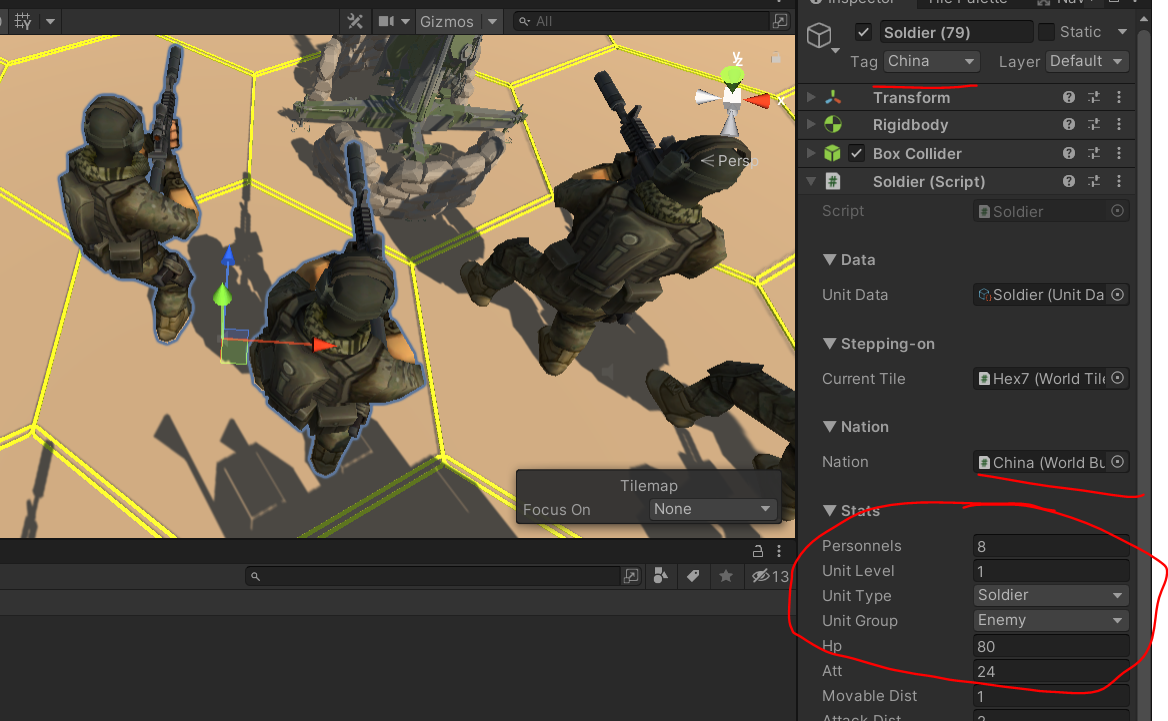The width and height of the screenshot is (1168, 721).
Task: Open Box Collider preset settings icon
Action: point(1094,153)
